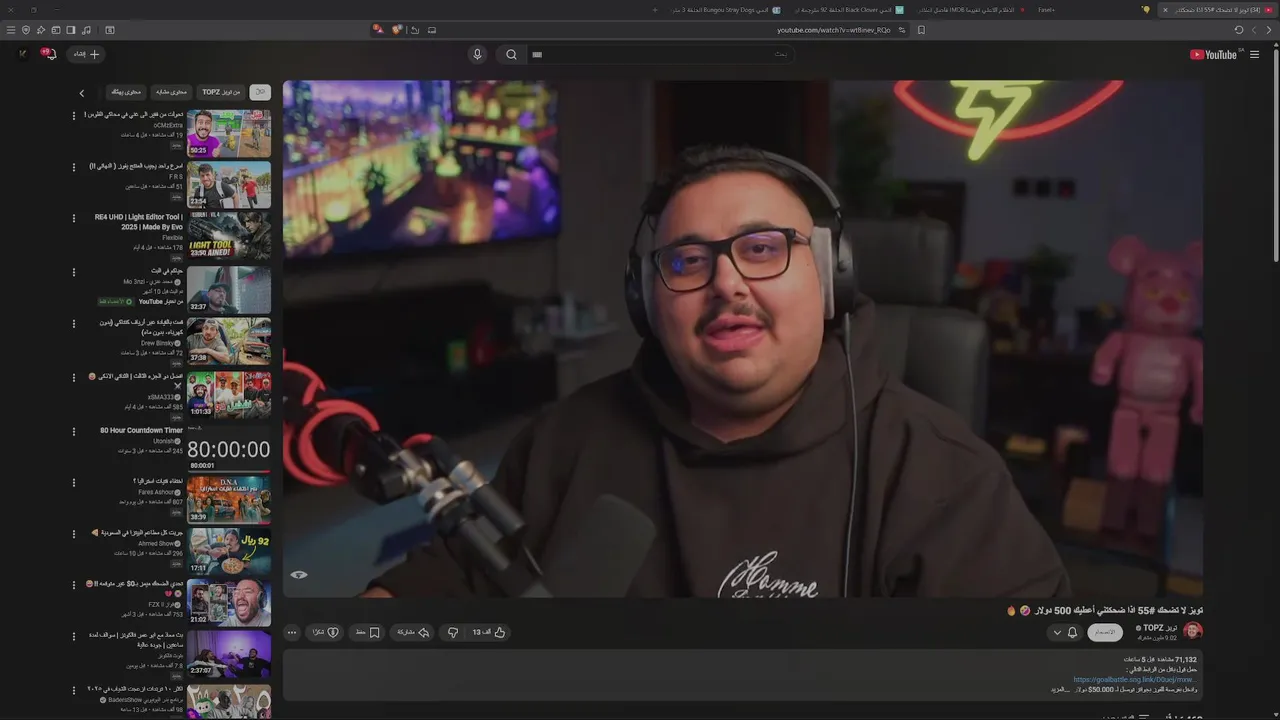1280x720 pixels.
Task: Click the search magnifier button
Action: tap(511, 54)
